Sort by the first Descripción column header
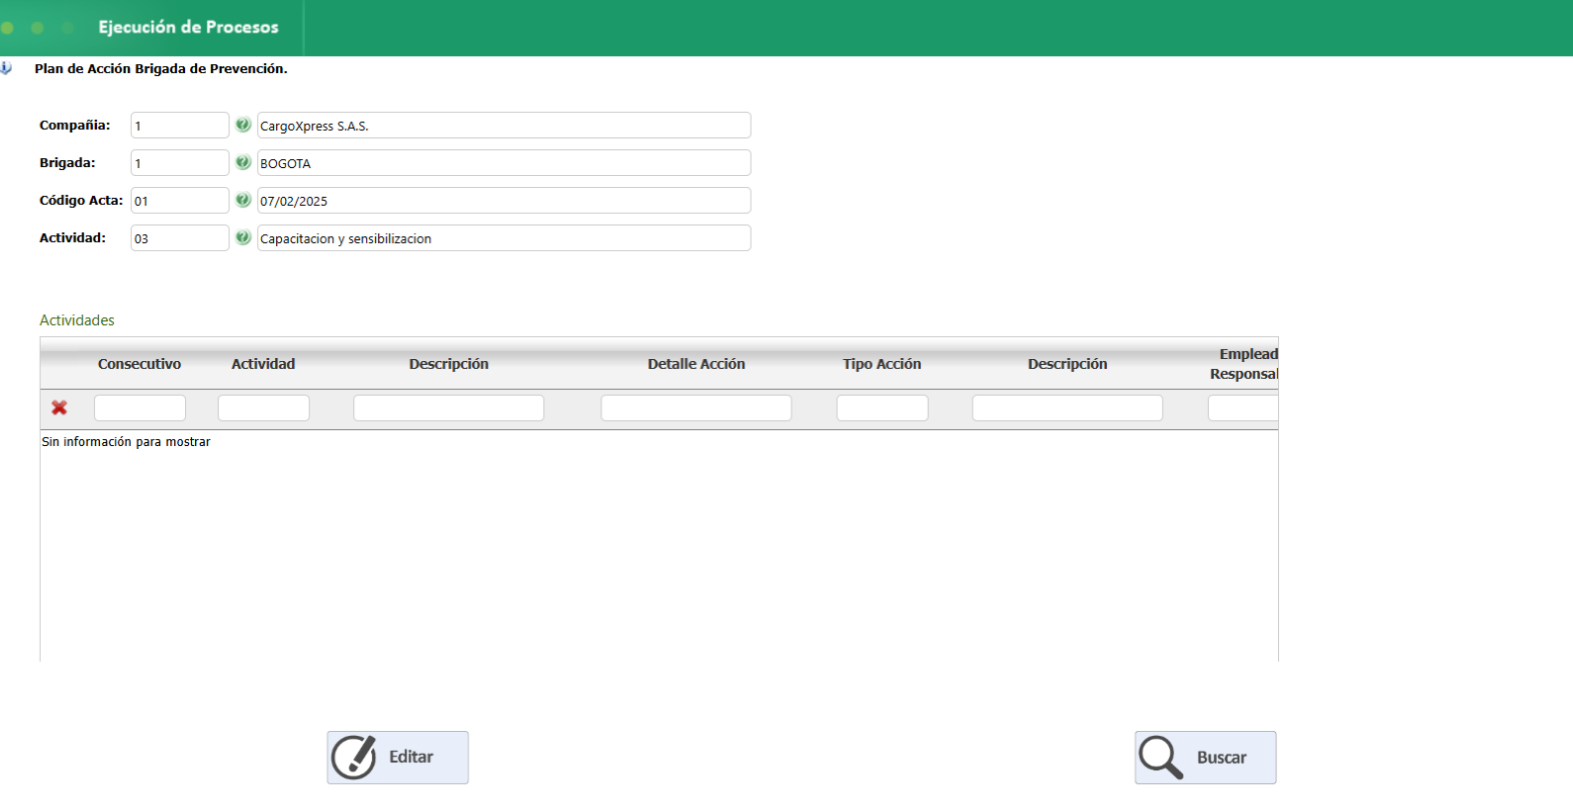This screenshot has width=1573, height=792. 449,364
